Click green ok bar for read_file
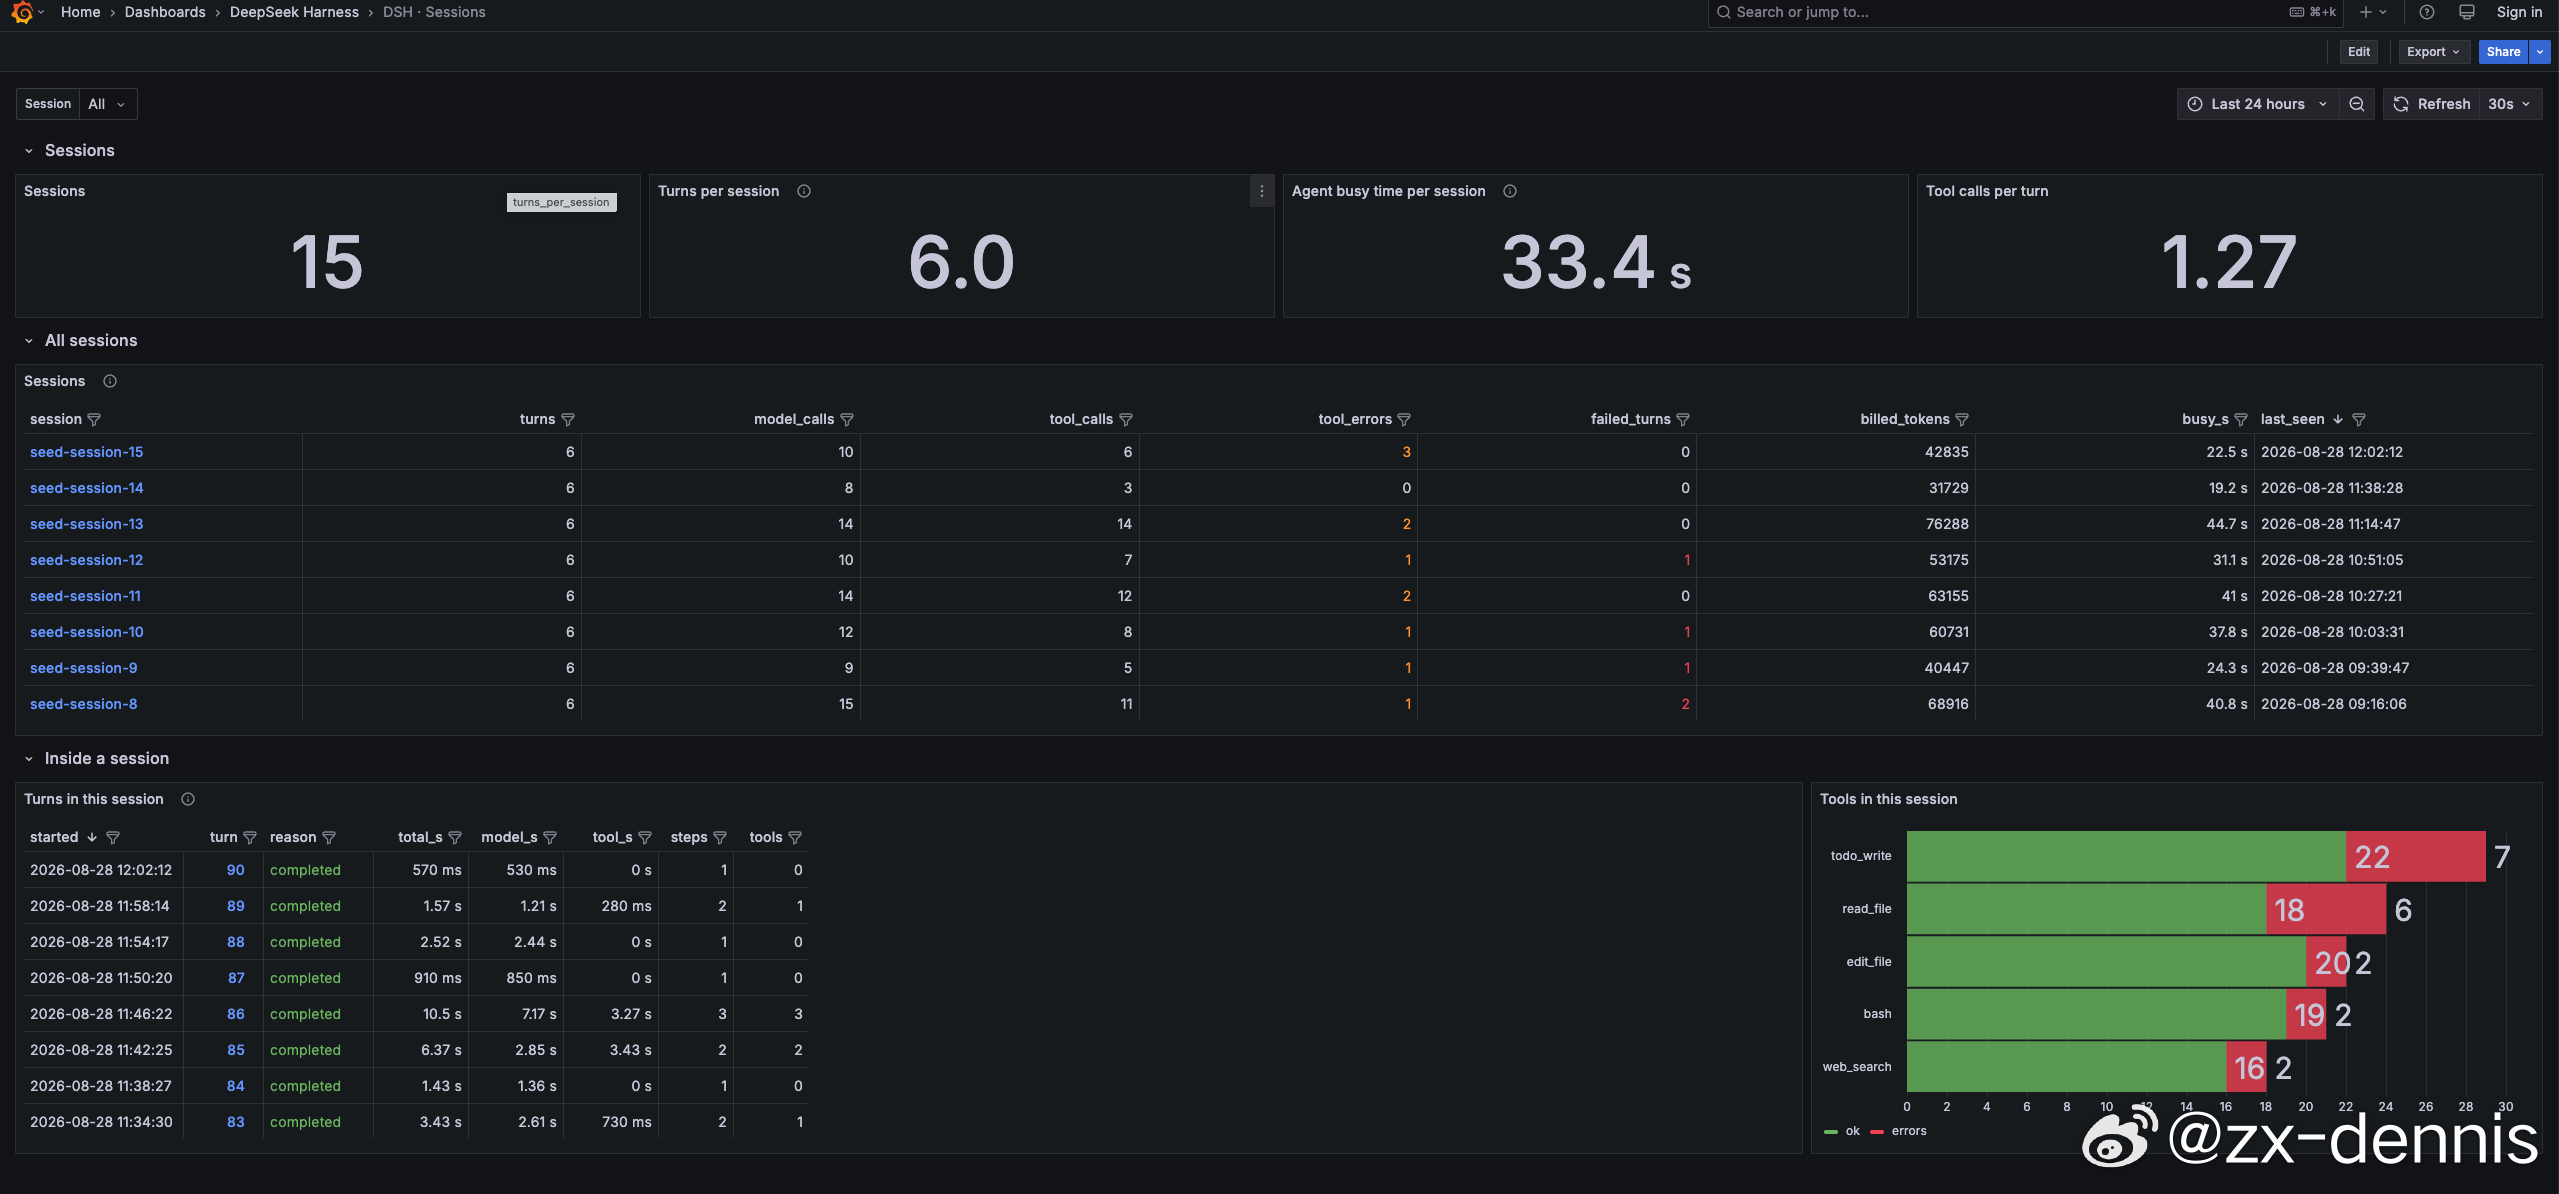2559x1194 pixels. (x=2087, y=910)
